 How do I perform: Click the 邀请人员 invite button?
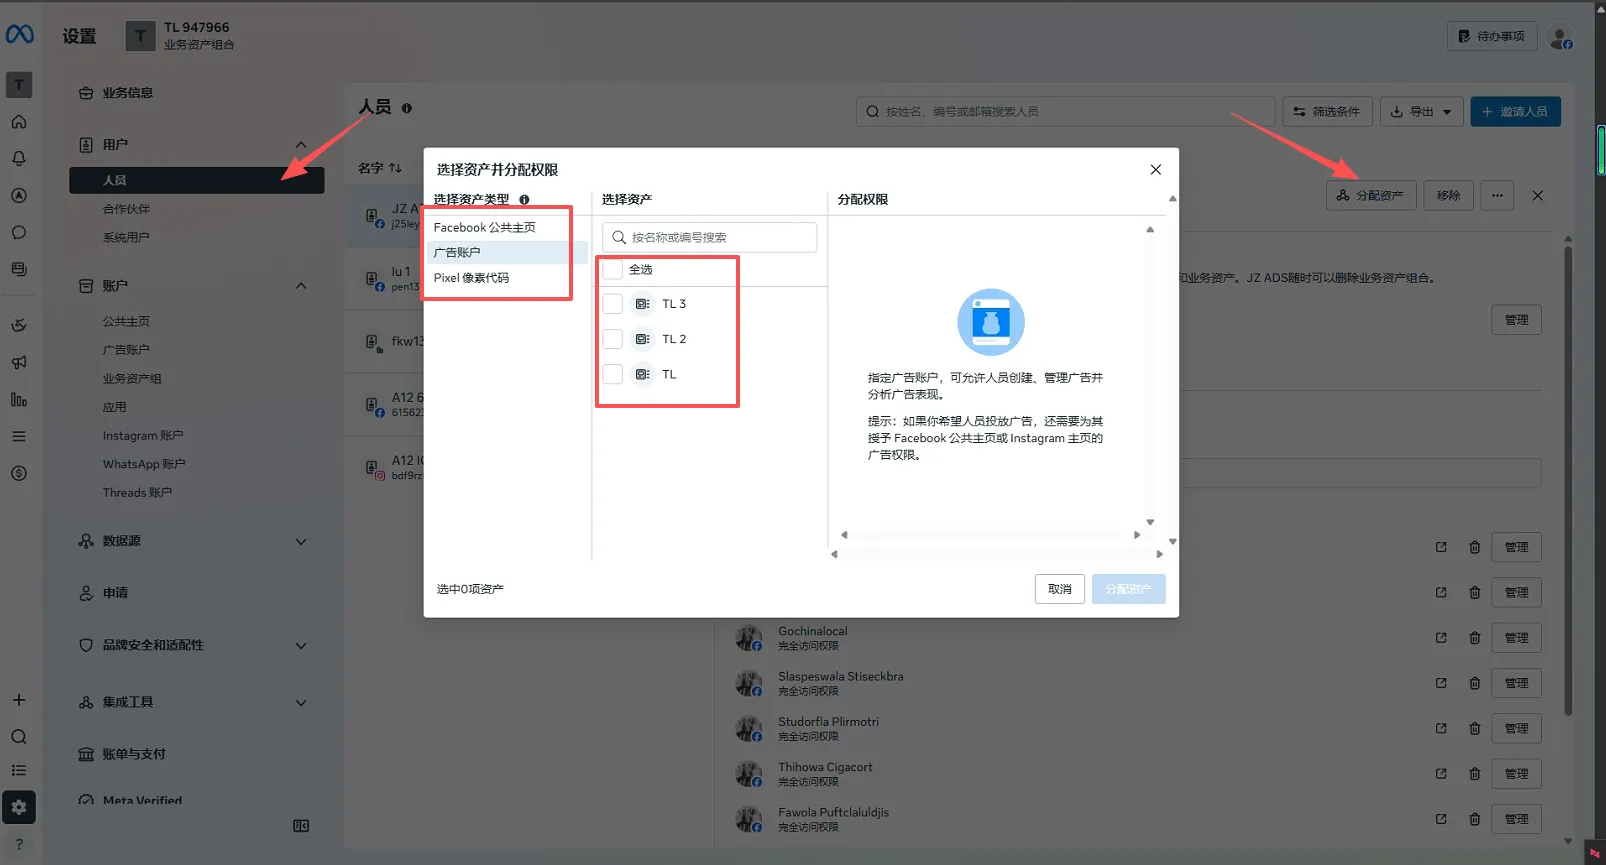coord(1515,111)
